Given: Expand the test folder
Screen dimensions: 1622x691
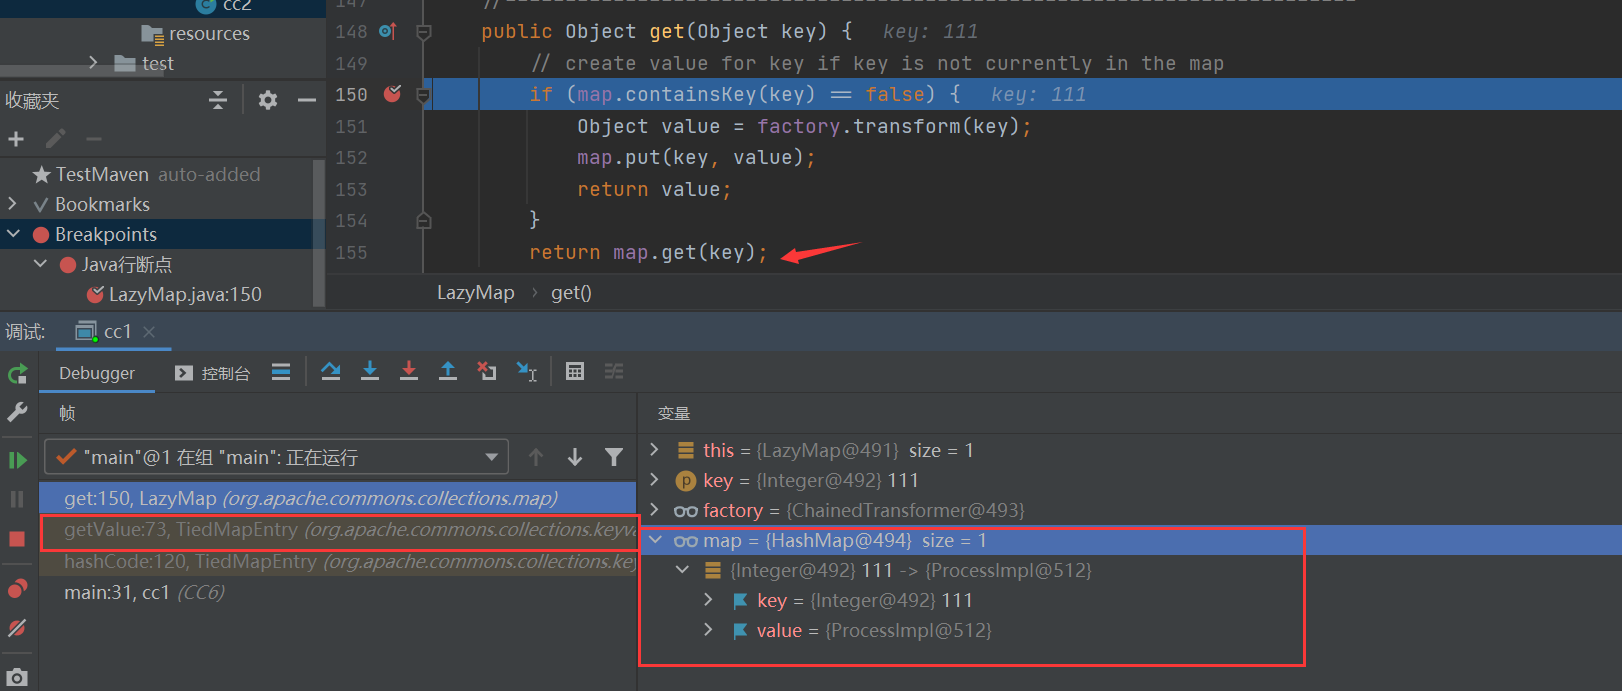Looking at the screenshot, I should (x=93, y=63).
